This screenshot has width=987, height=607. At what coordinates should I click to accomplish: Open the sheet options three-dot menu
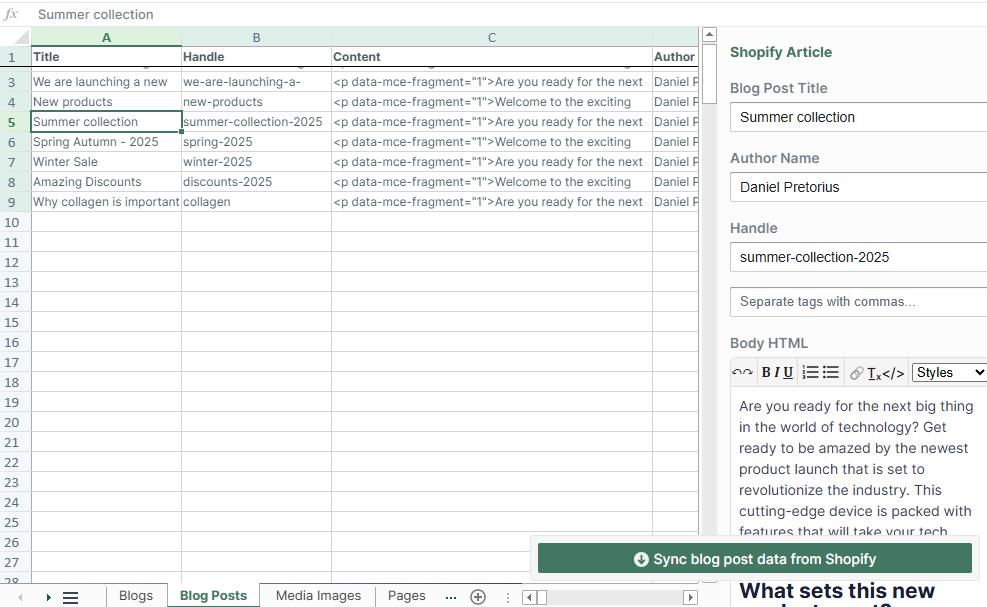tap(506, 596)
